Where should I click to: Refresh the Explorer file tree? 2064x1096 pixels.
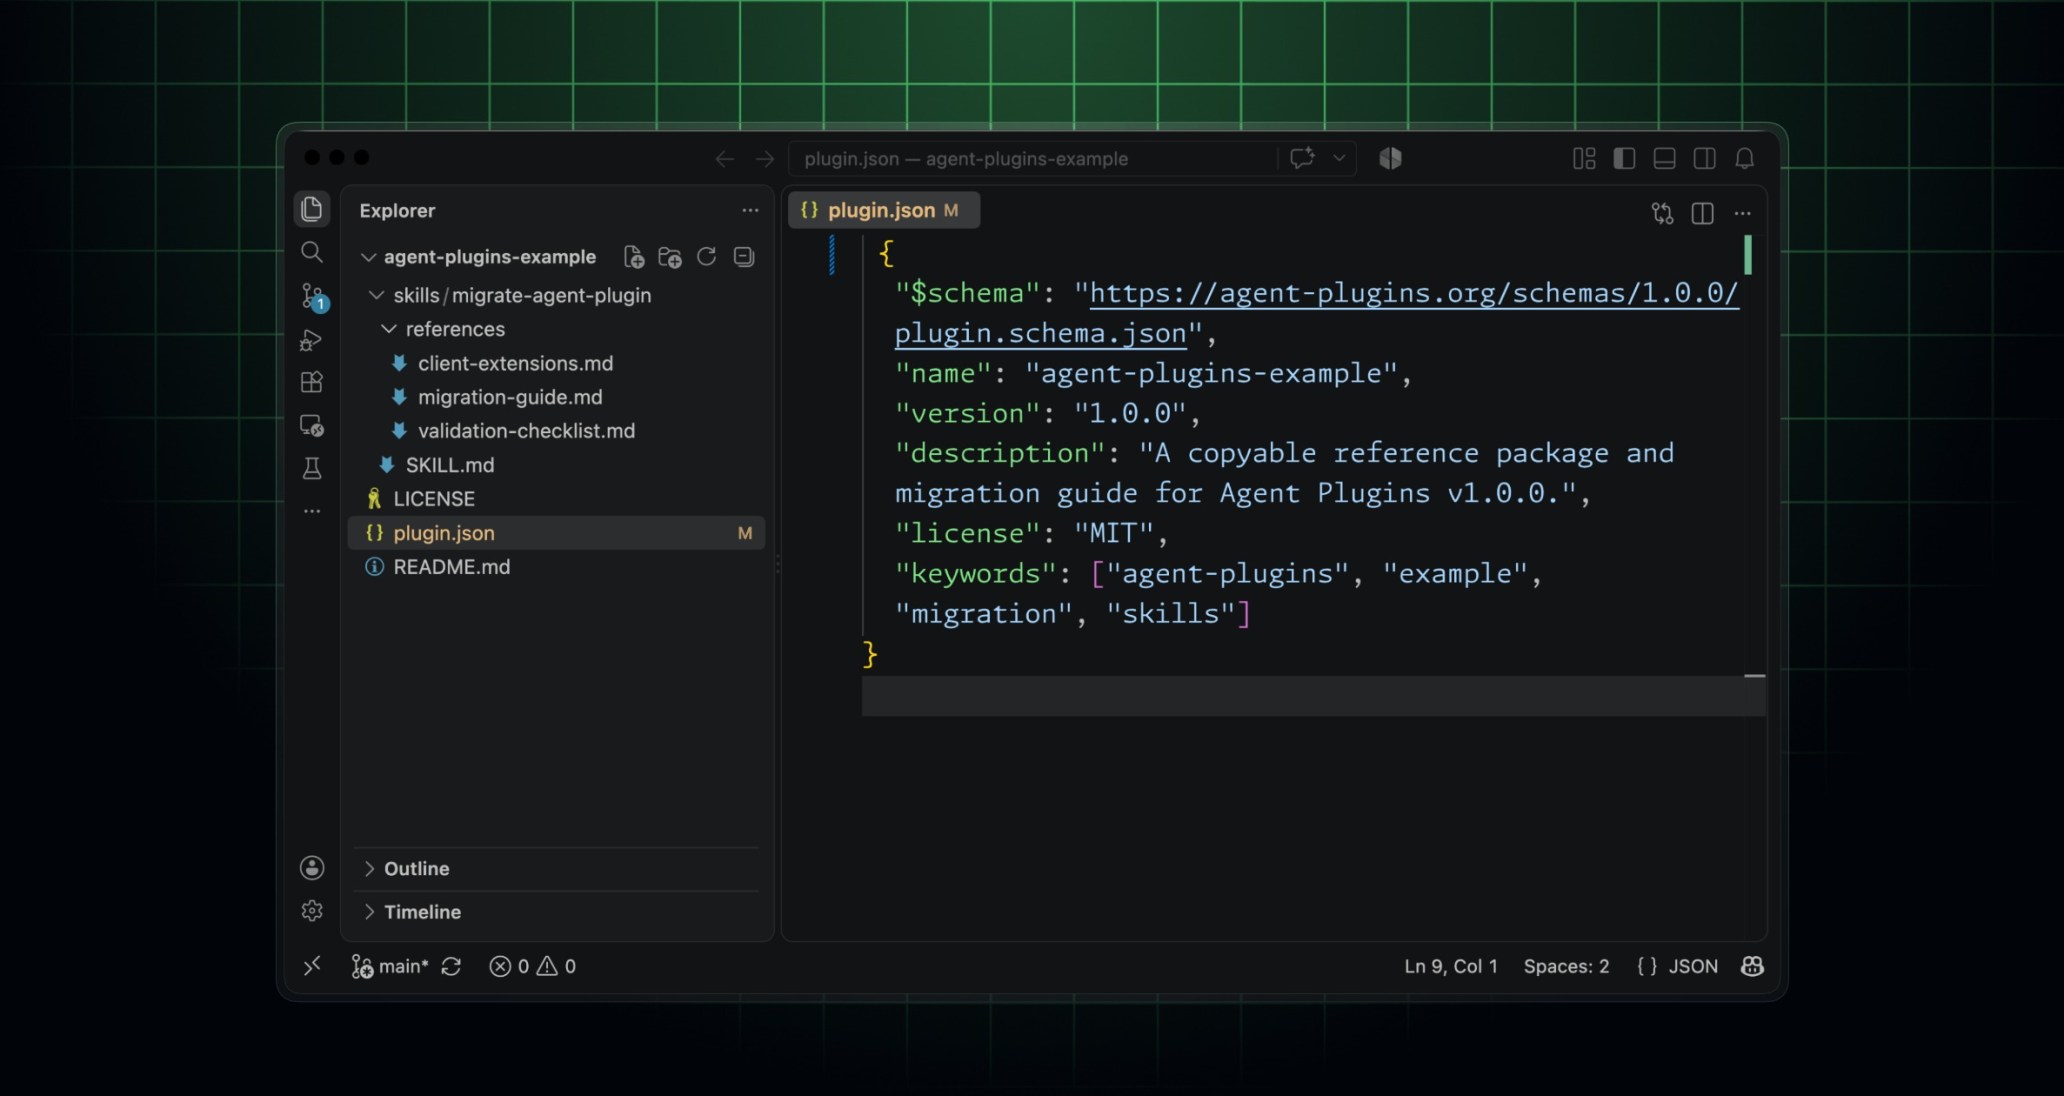tap(707, 257)
